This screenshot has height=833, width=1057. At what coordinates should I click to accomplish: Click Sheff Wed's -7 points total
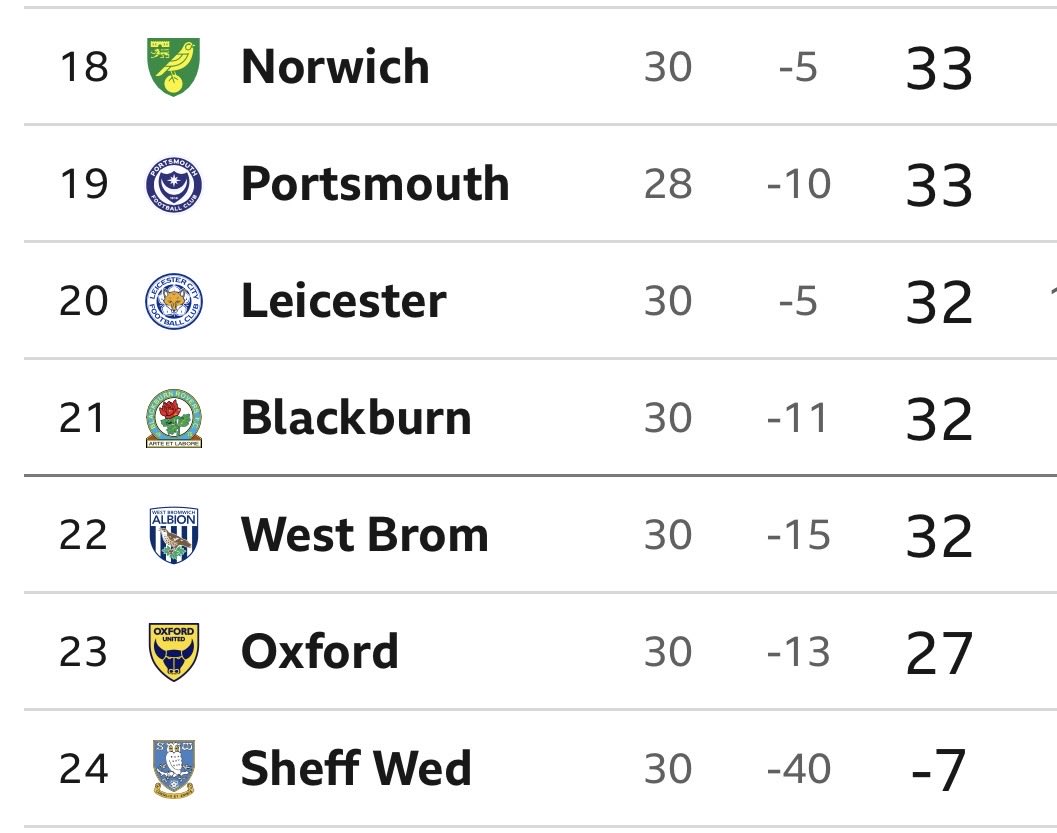point(939,770)
